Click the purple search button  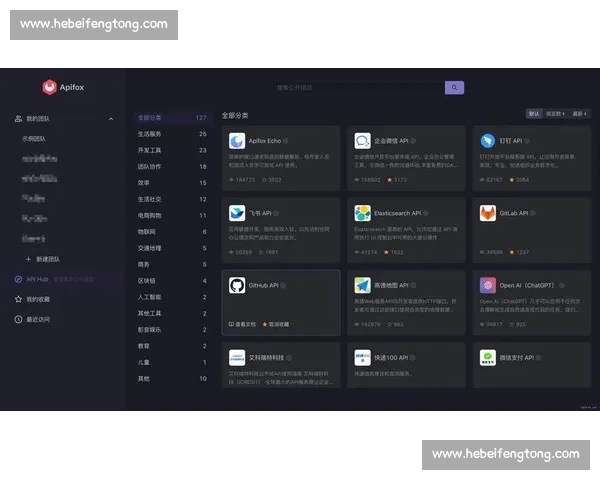coord(454,88)
